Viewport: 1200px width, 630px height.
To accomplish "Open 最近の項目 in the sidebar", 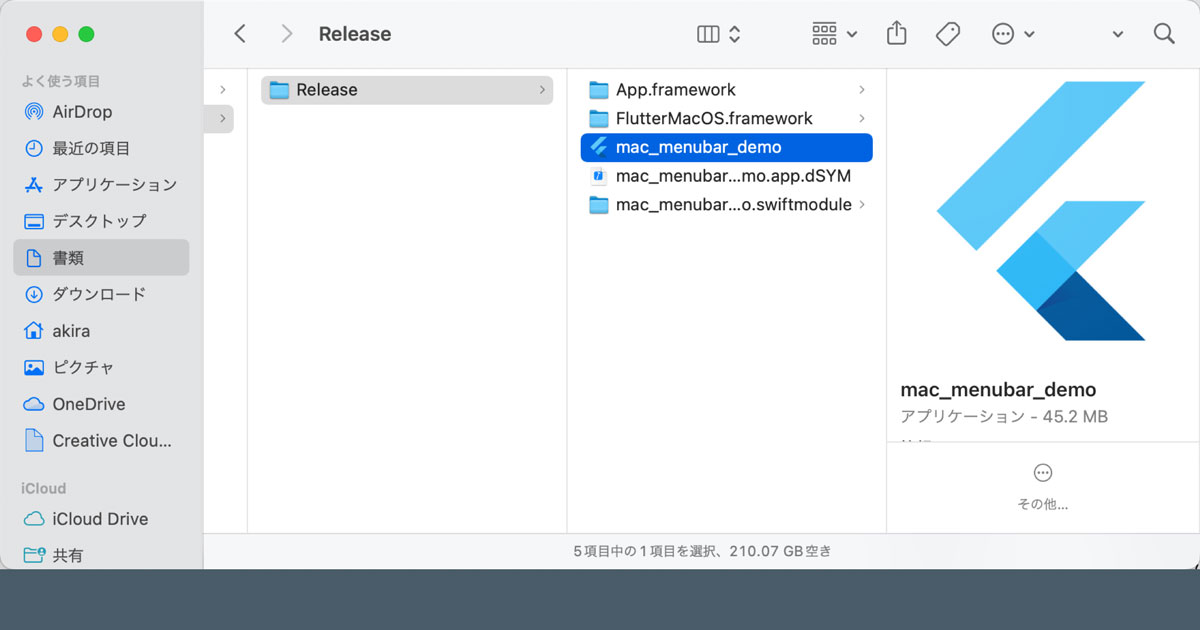I will tap(101, 148).
